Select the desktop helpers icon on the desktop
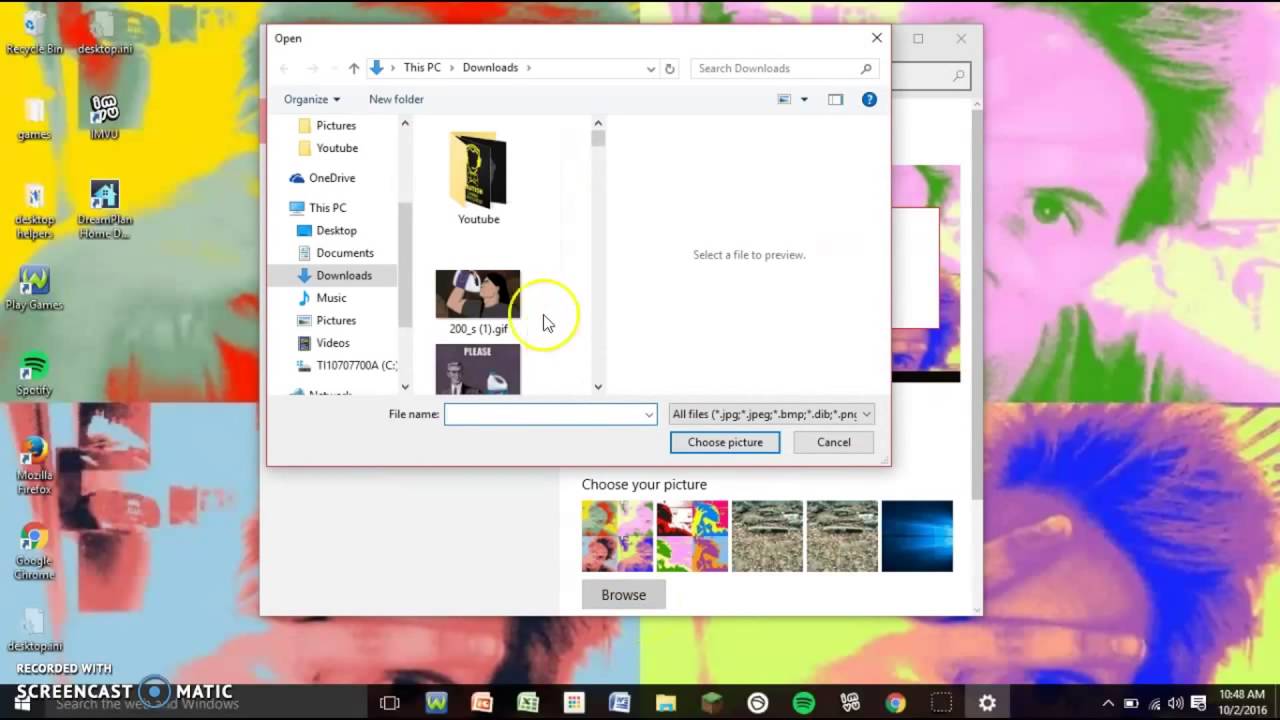This screenshot has height=720, width=1280. point(34,210)
